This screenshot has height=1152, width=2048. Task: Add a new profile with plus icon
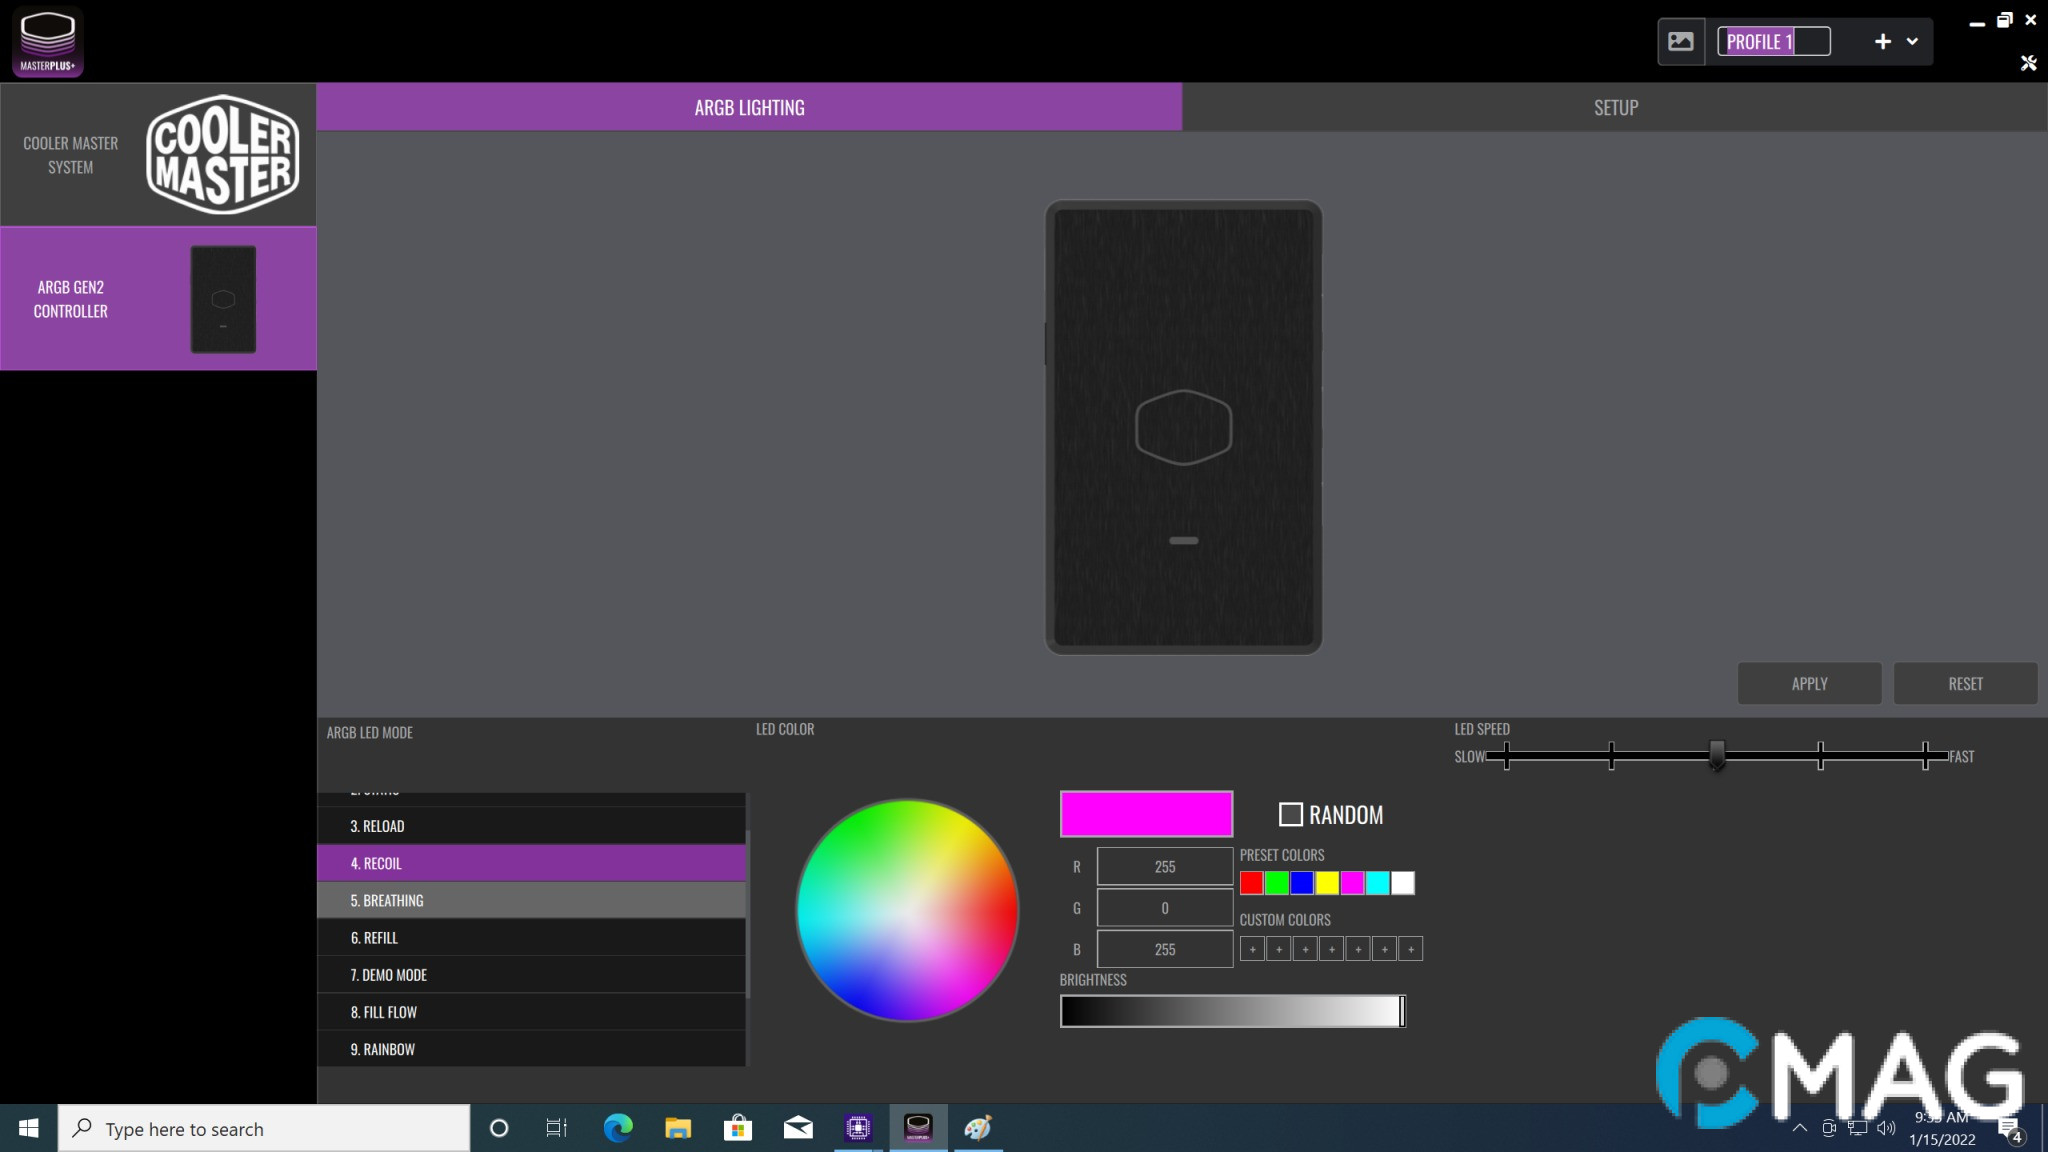point(1882,42)
